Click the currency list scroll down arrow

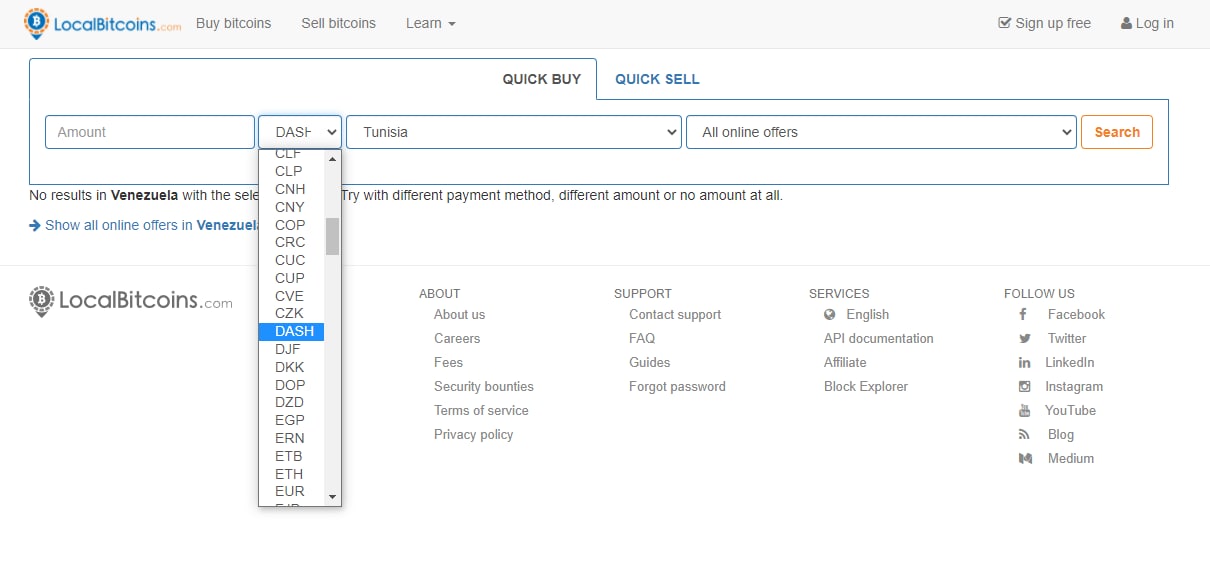[332, 497]
